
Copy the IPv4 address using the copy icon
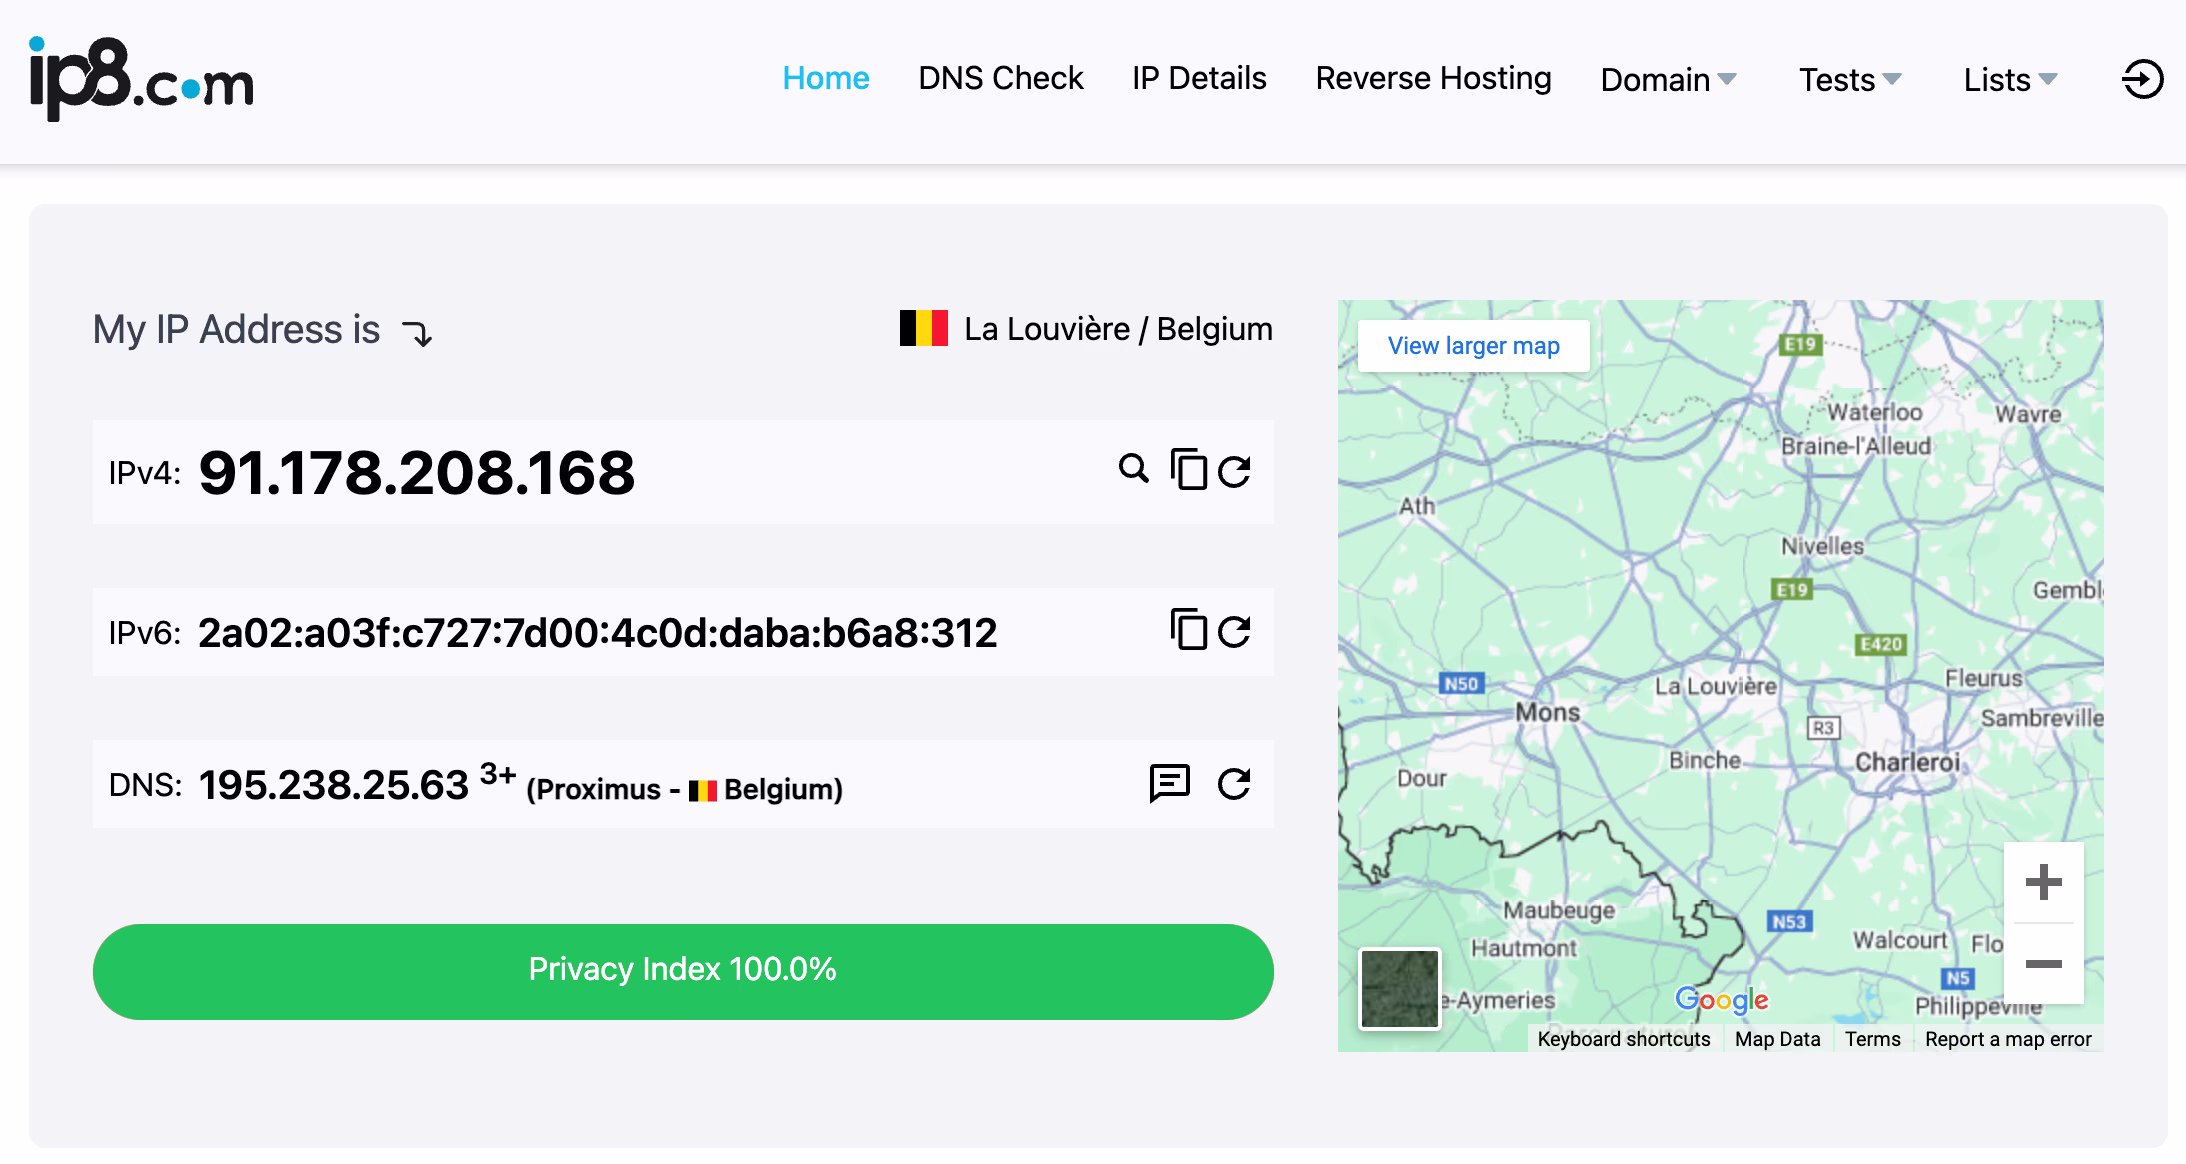click(x=1189, y=469)
